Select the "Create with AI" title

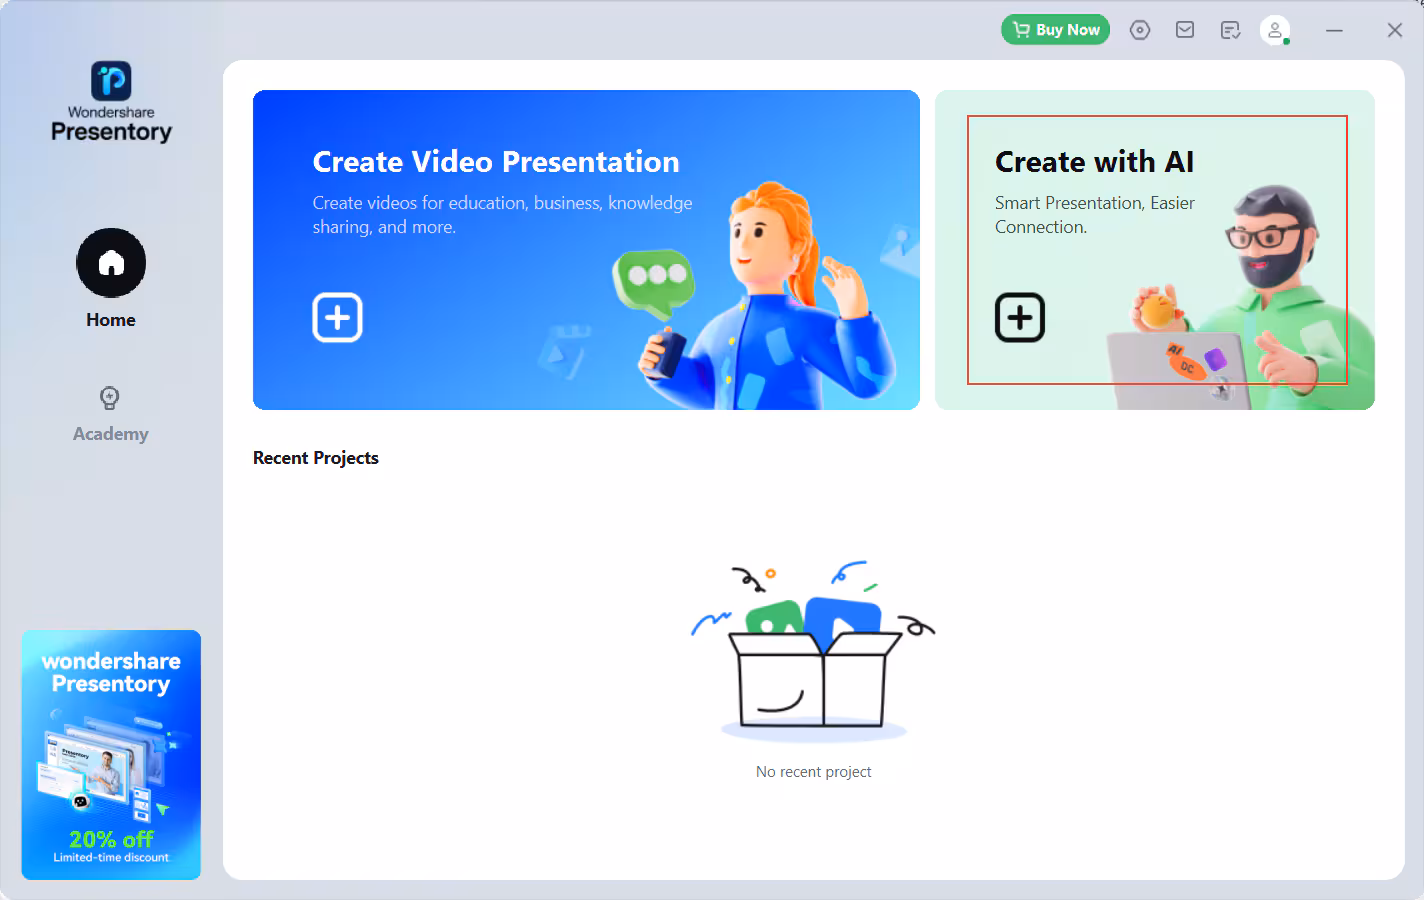tap(1094, 162)
